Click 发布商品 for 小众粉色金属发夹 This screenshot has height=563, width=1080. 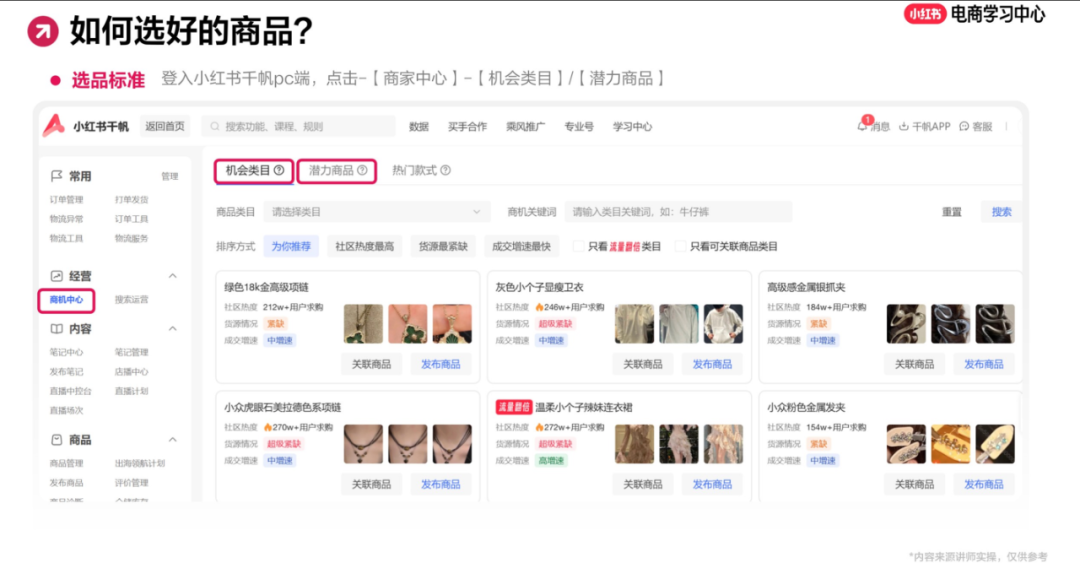click(984, 484)
